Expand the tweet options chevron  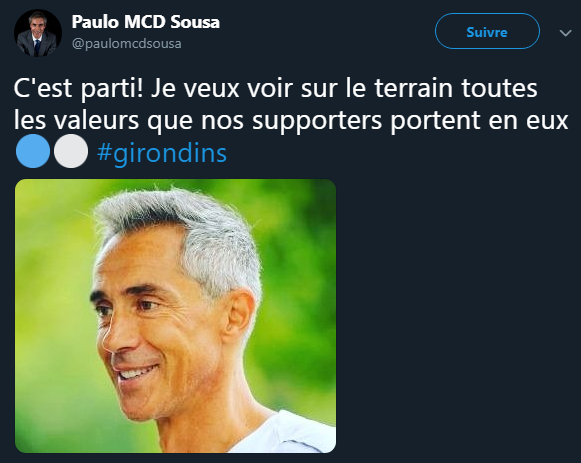[565, 33]
